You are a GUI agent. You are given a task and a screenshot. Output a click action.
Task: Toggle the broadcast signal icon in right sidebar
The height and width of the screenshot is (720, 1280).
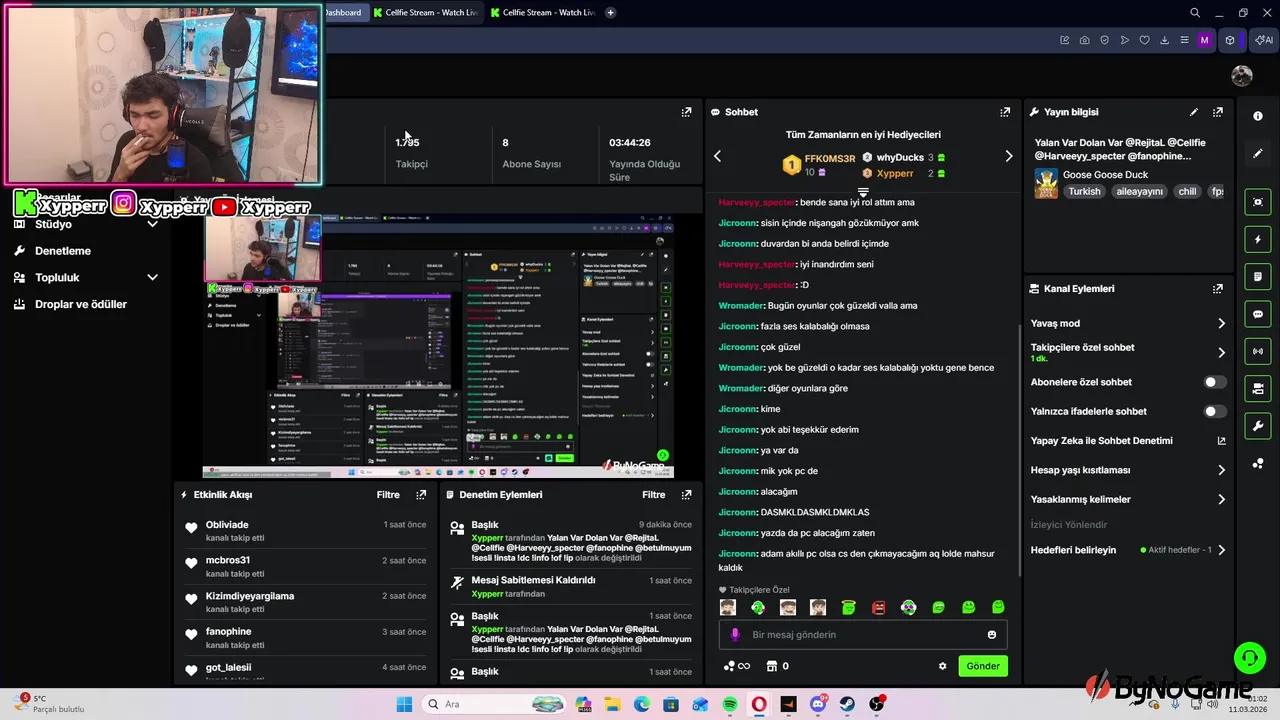(x=1258, y=351)
